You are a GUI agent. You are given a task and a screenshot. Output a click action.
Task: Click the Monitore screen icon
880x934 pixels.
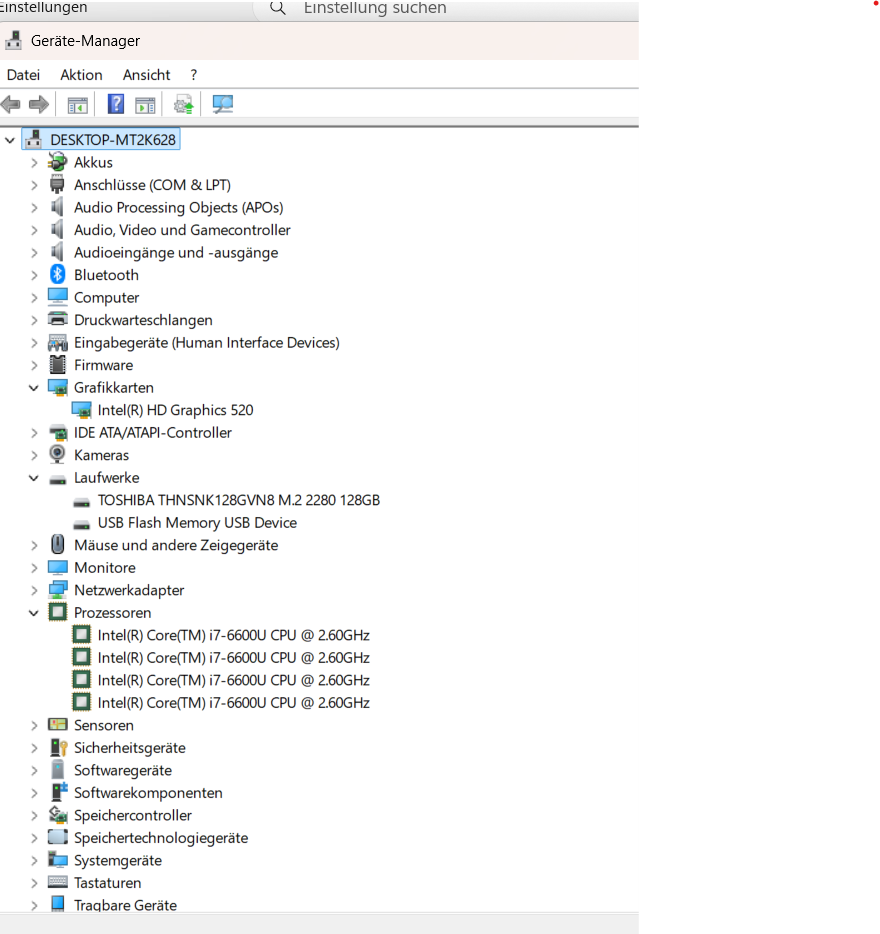tap(58, 567)
